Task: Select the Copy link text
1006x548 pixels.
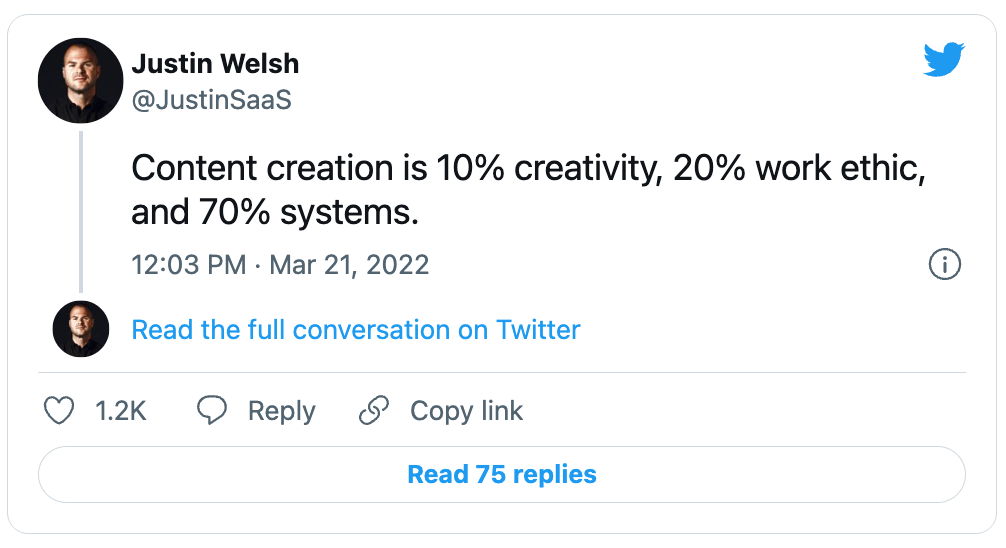Action: (x=466, y=411)
